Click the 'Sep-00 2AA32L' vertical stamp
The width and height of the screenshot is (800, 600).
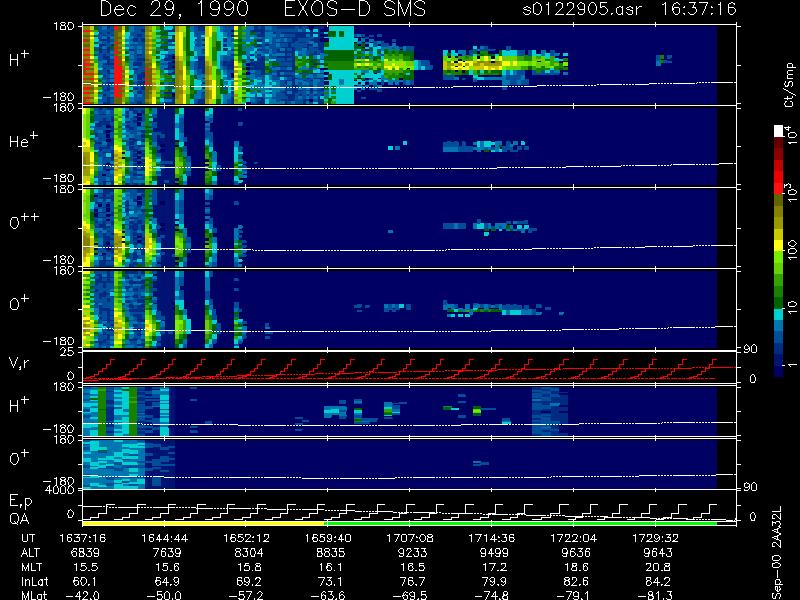778,552
